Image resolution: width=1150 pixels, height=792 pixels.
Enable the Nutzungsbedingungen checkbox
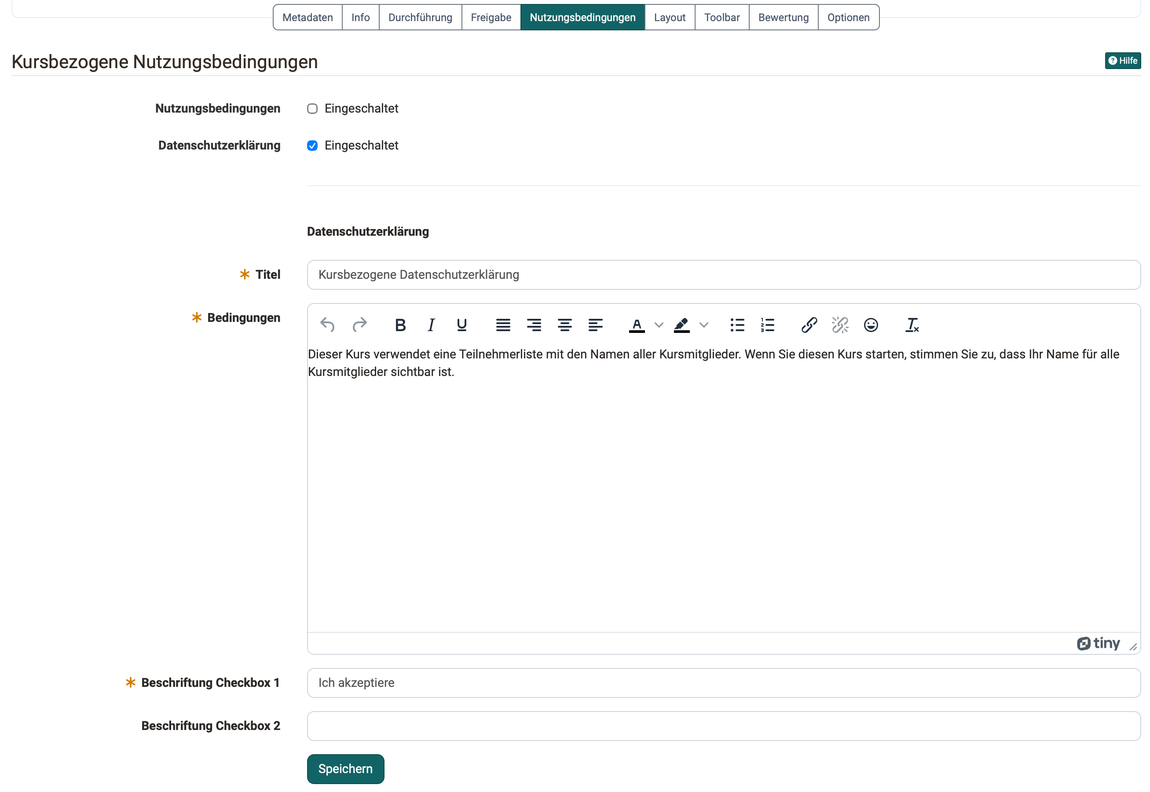click(312, 109)
